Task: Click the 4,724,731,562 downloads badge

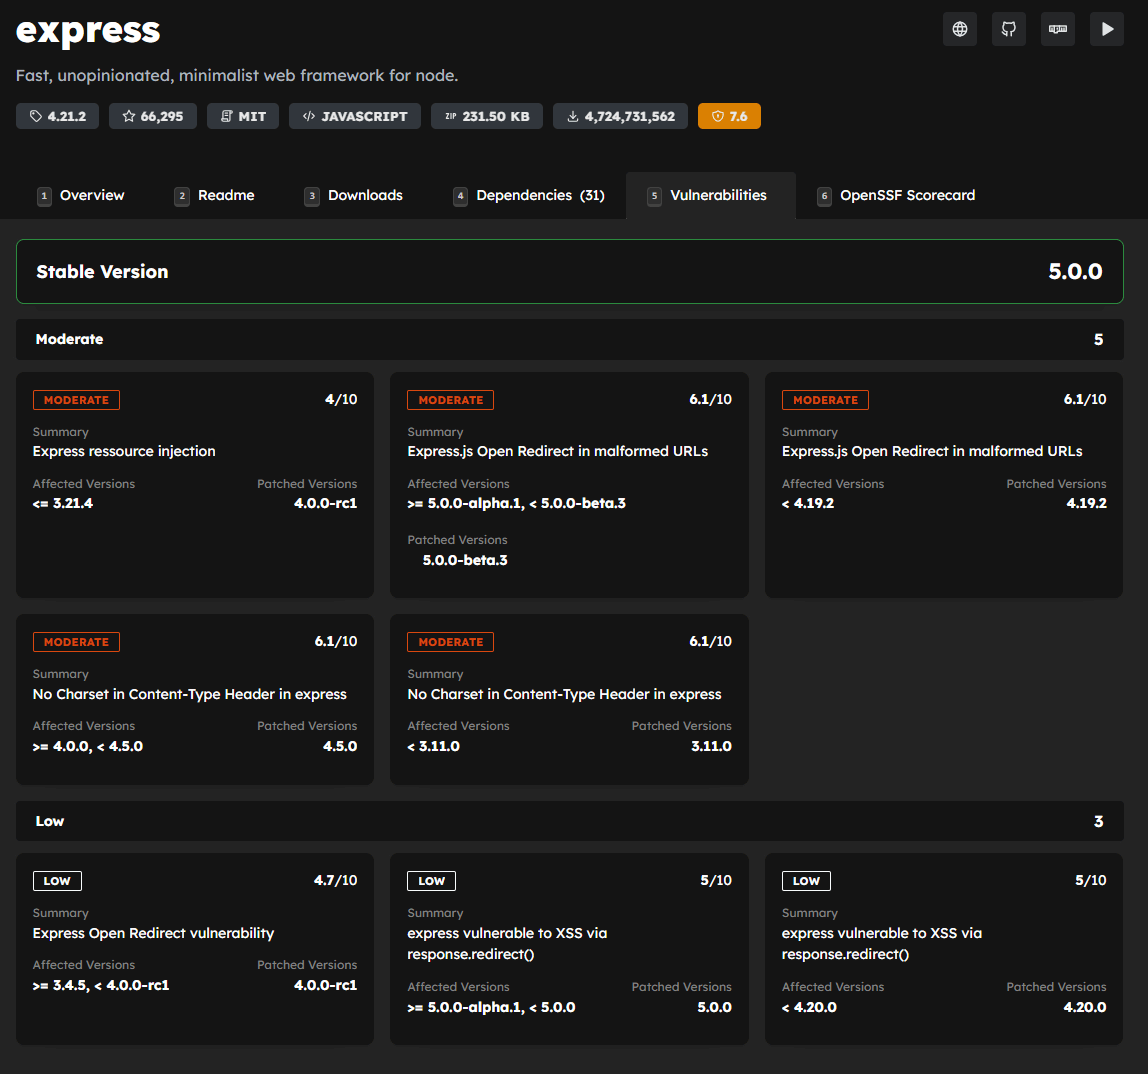Action: click(620, 116)
